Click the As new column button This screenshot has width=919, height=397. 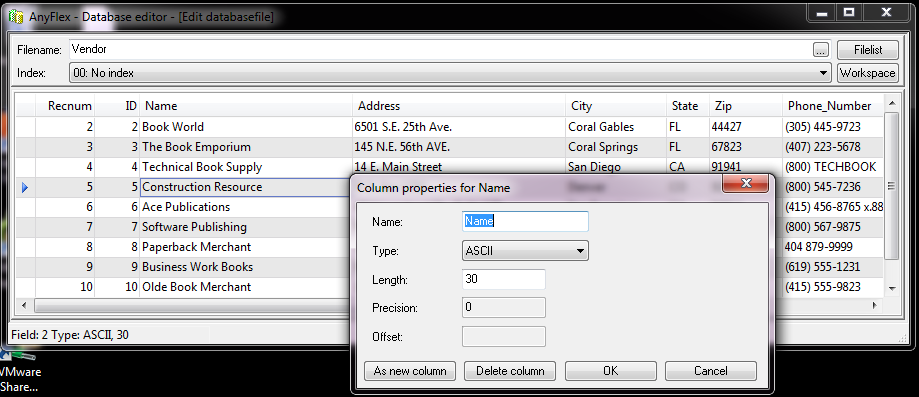click(410, 371)
